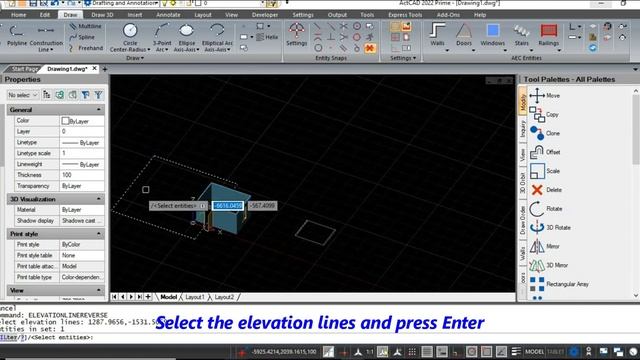Click the 3D Mirror tool in palette
Image resolution: width=640 pixels, height=360 pixels.
coord(549,265)
